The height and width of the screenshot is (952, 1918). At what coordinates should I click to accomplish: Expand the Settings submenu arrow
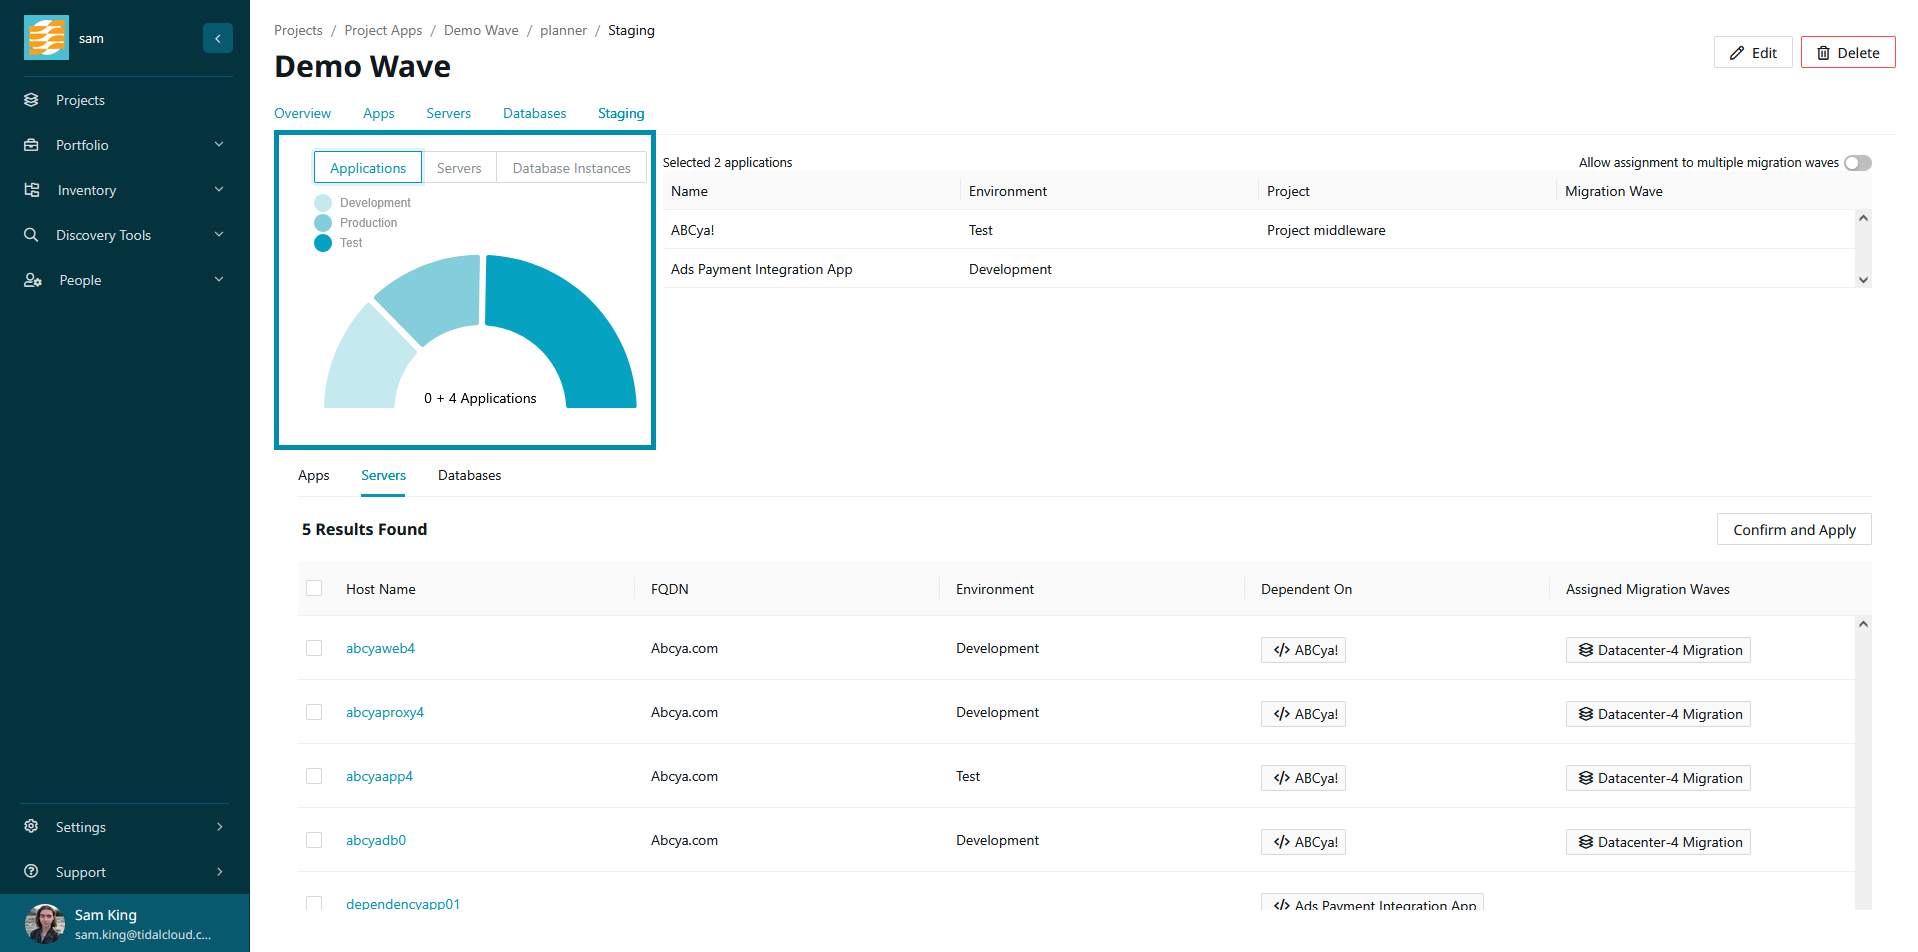(x=219, y=827)
